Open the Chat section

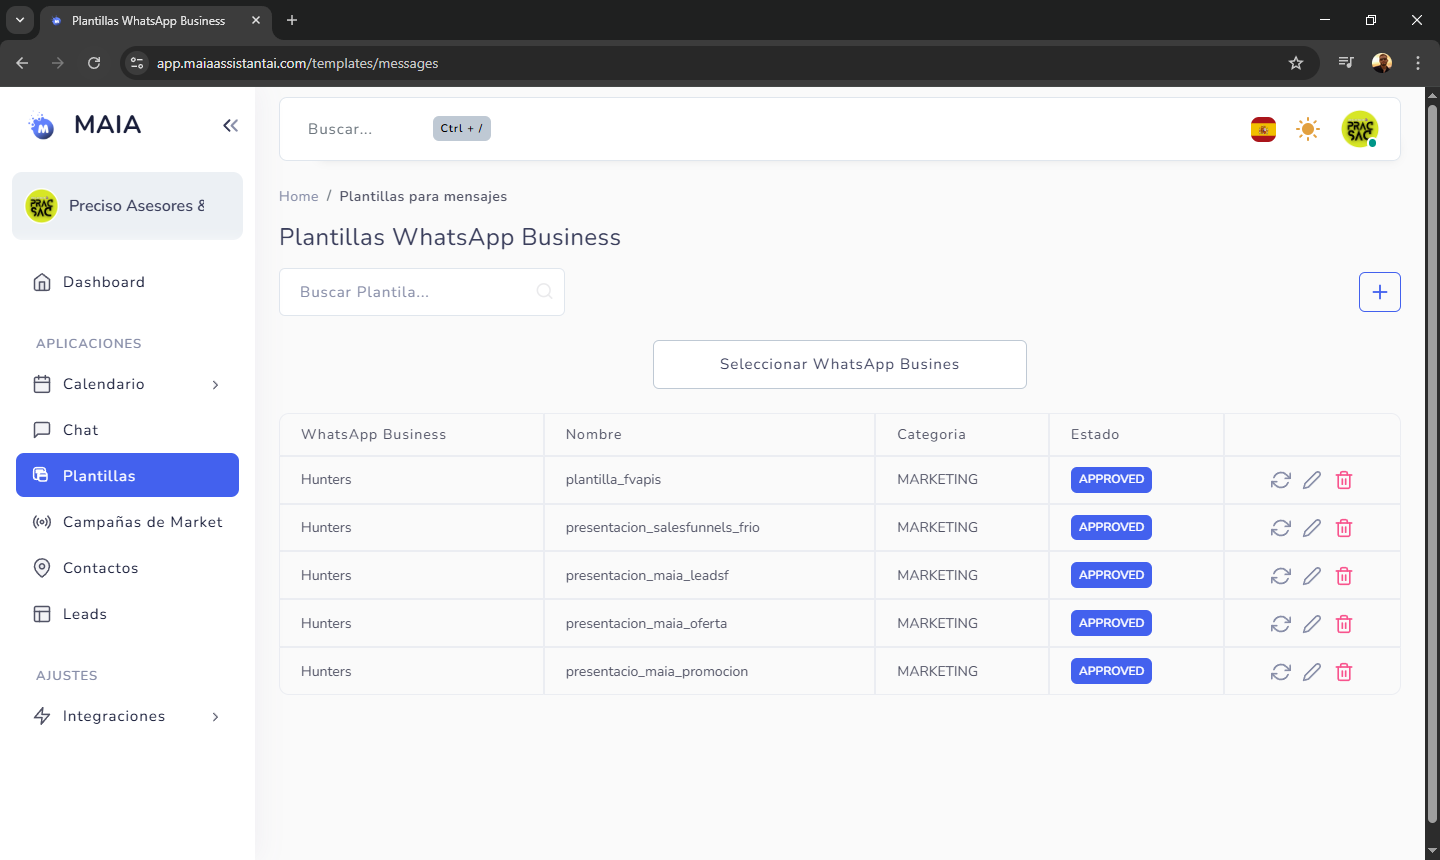click(x=81, y=430)
